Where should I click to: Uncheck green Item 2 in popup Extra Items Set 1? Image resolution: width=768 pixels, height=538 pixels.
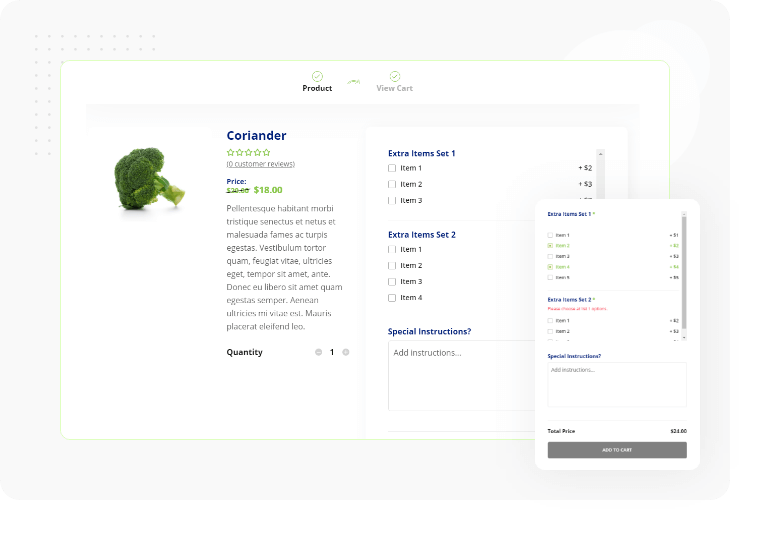(550, 245)
